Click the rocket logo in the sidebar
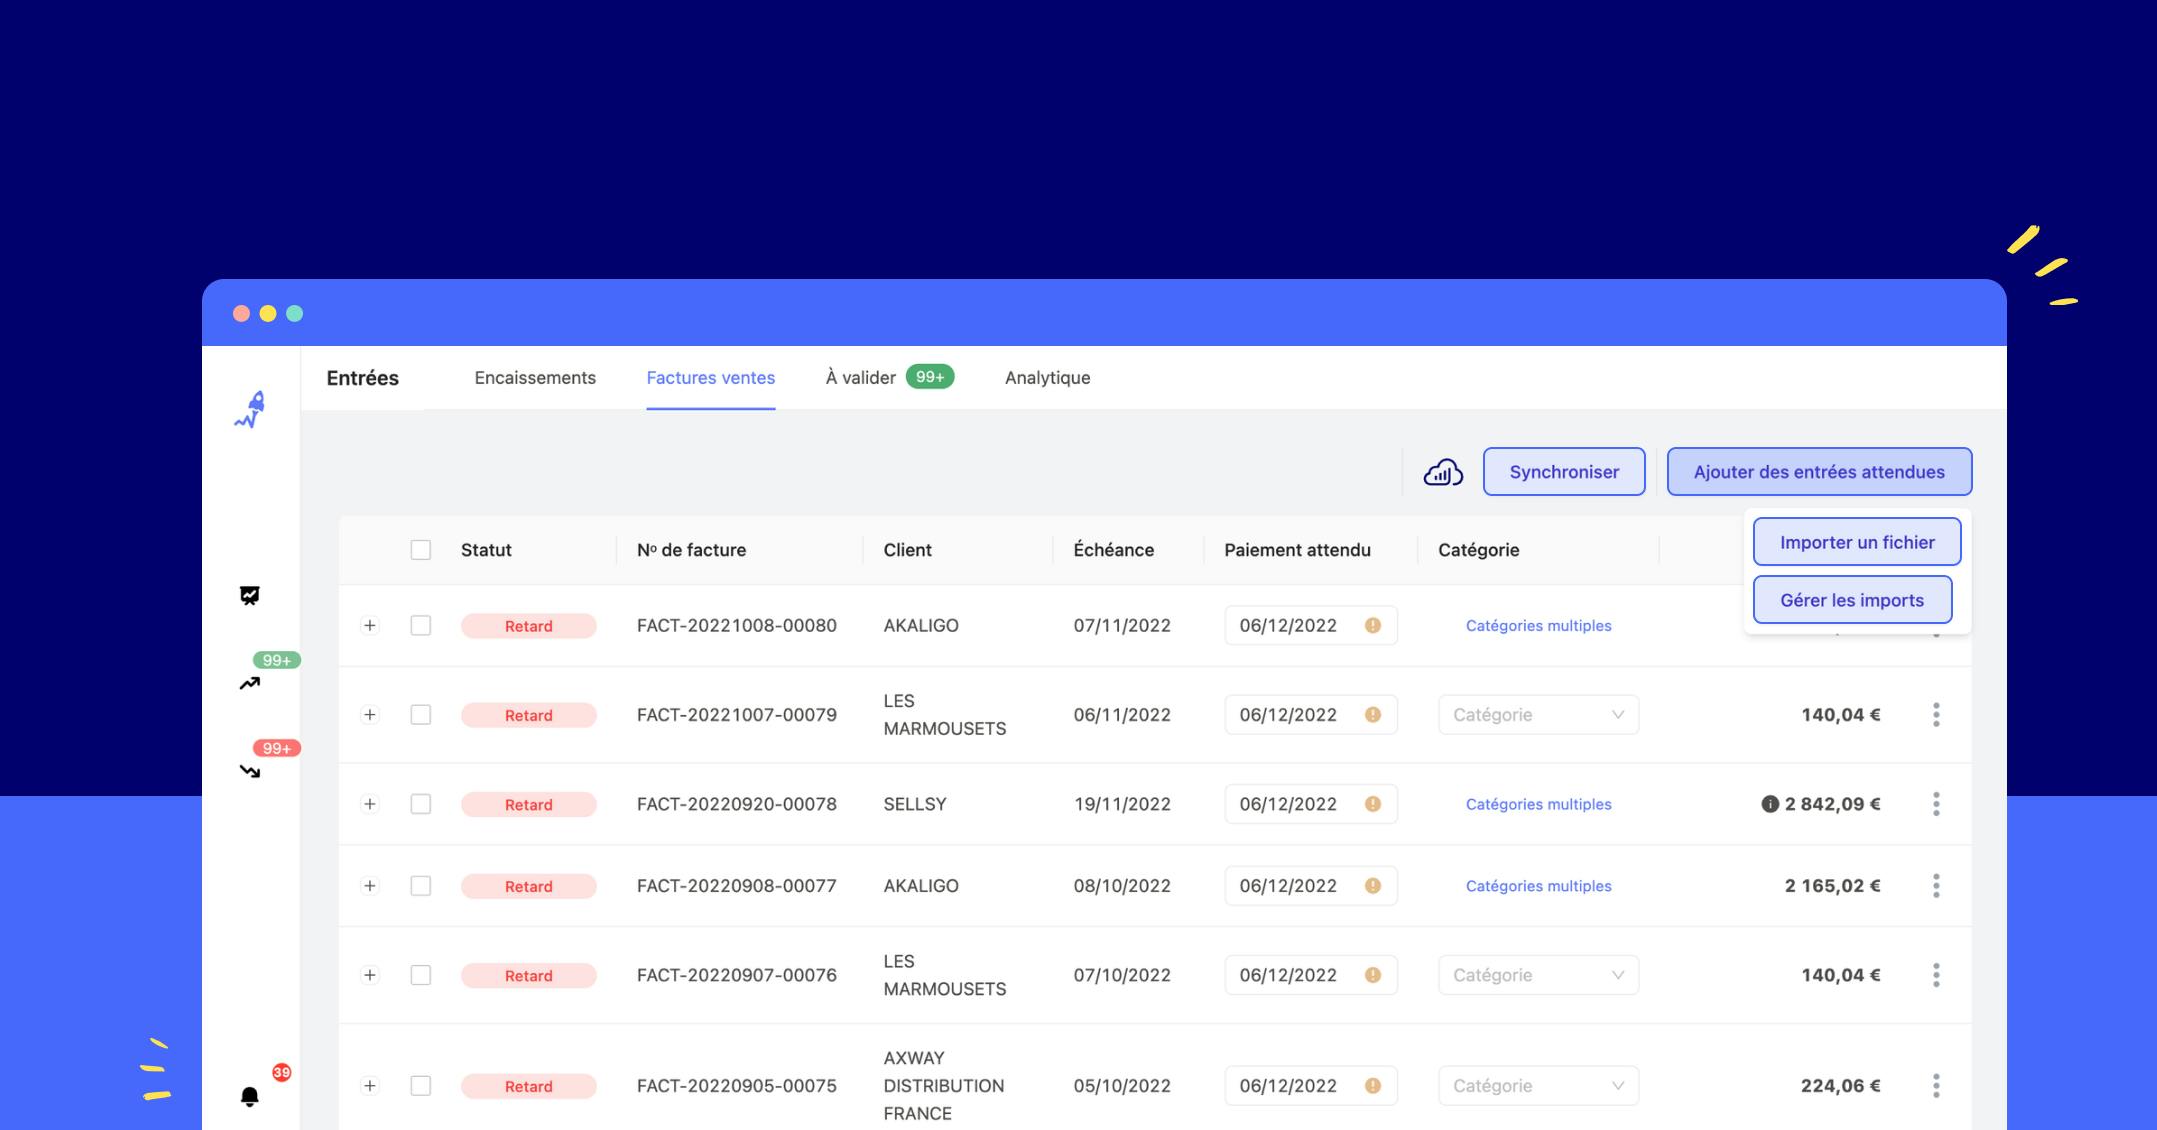2157x1130 pixels. tap(250, 410)
